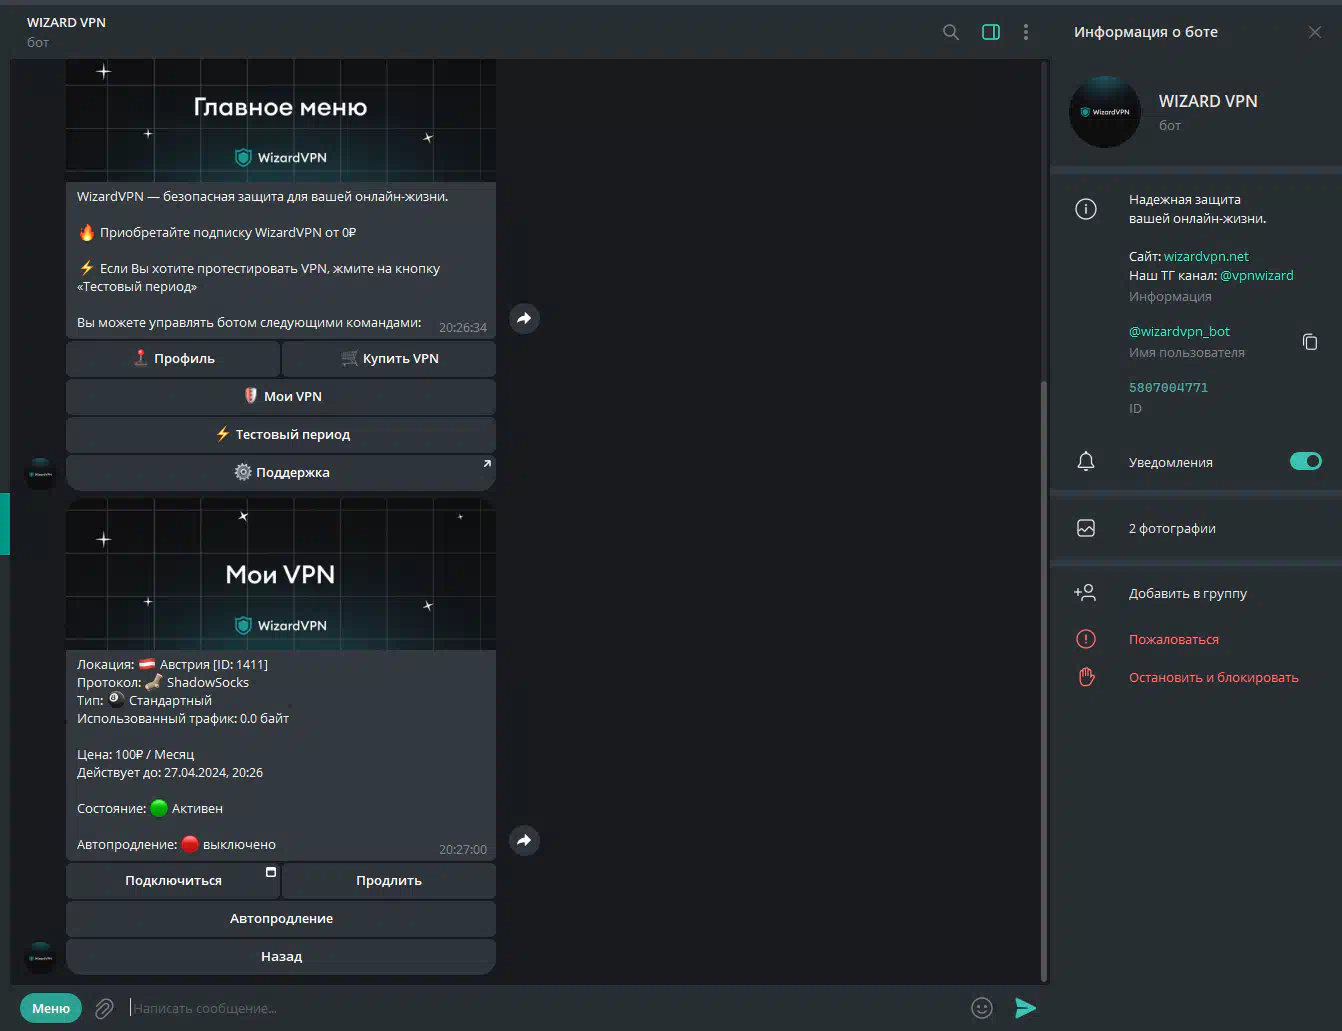Open the bot Меню commands button

point(51,1008)
